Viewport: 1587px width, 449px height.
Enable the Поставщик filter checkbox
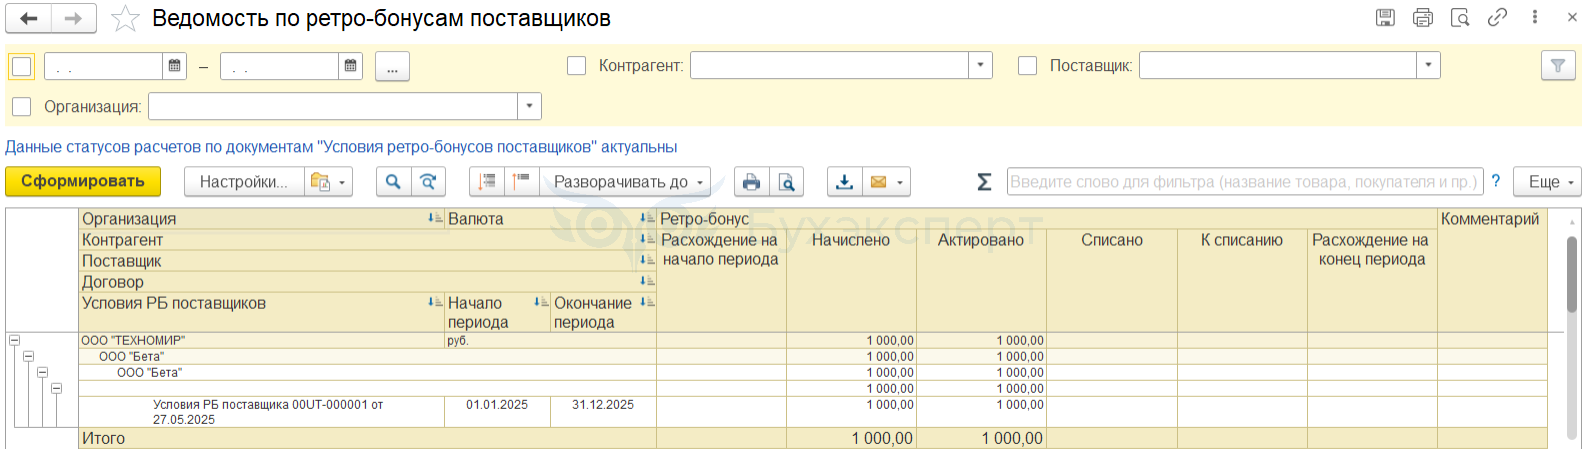pos(1027,66)
